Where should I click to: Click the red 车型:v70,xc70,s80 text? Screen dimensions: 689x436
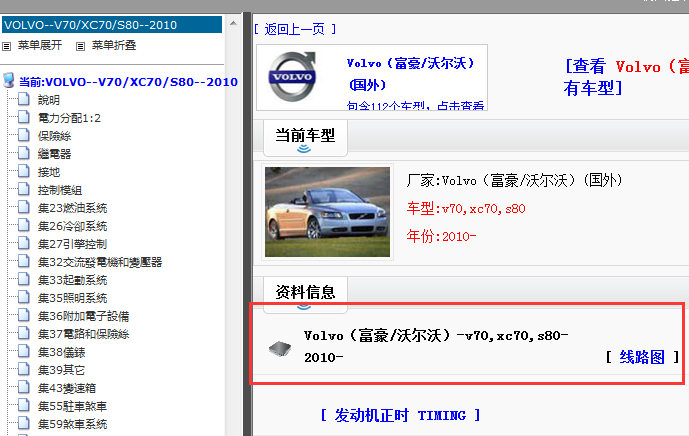466,208
